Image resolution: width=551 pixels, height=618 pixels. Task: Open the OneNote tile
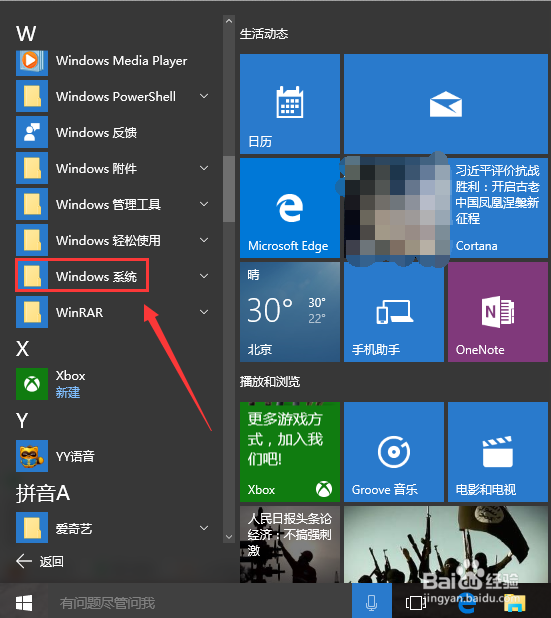[498, 312]
